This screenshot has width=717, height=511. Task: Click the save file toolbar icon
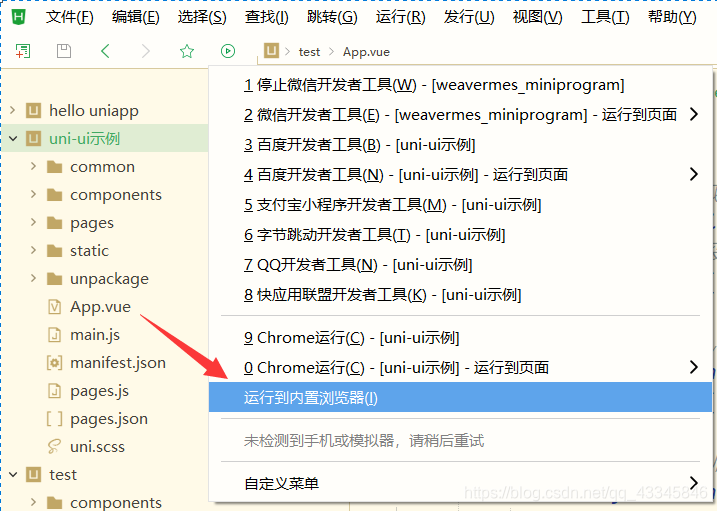tap(64, 51)
